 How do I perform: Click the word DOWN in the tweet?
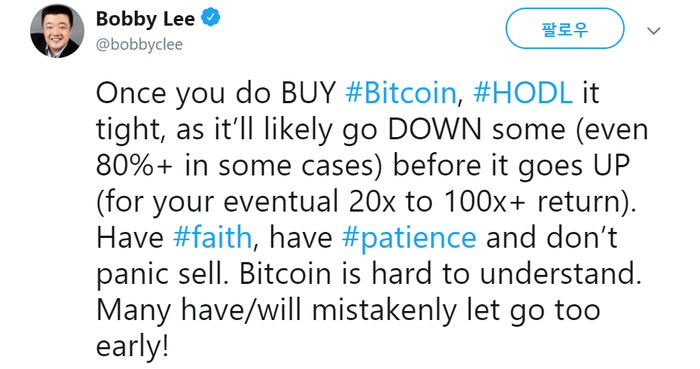point(434,129)
